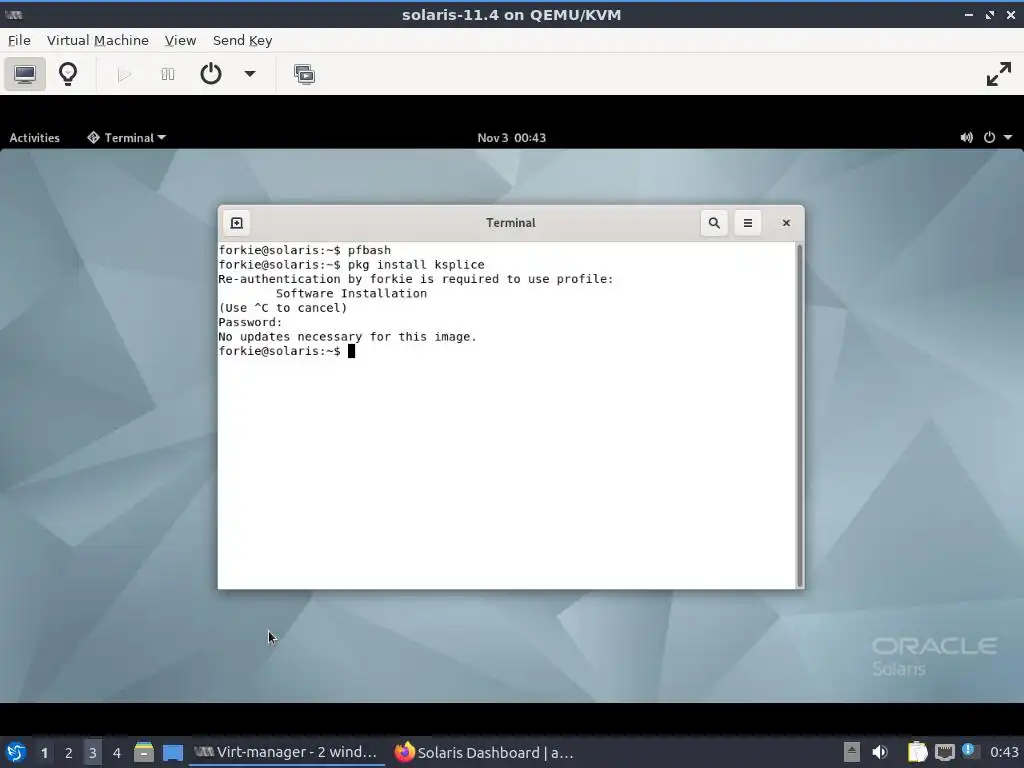Click the update notifier tray icon
This screenshot has height=768, width=1024.
[x=969, y=750]
